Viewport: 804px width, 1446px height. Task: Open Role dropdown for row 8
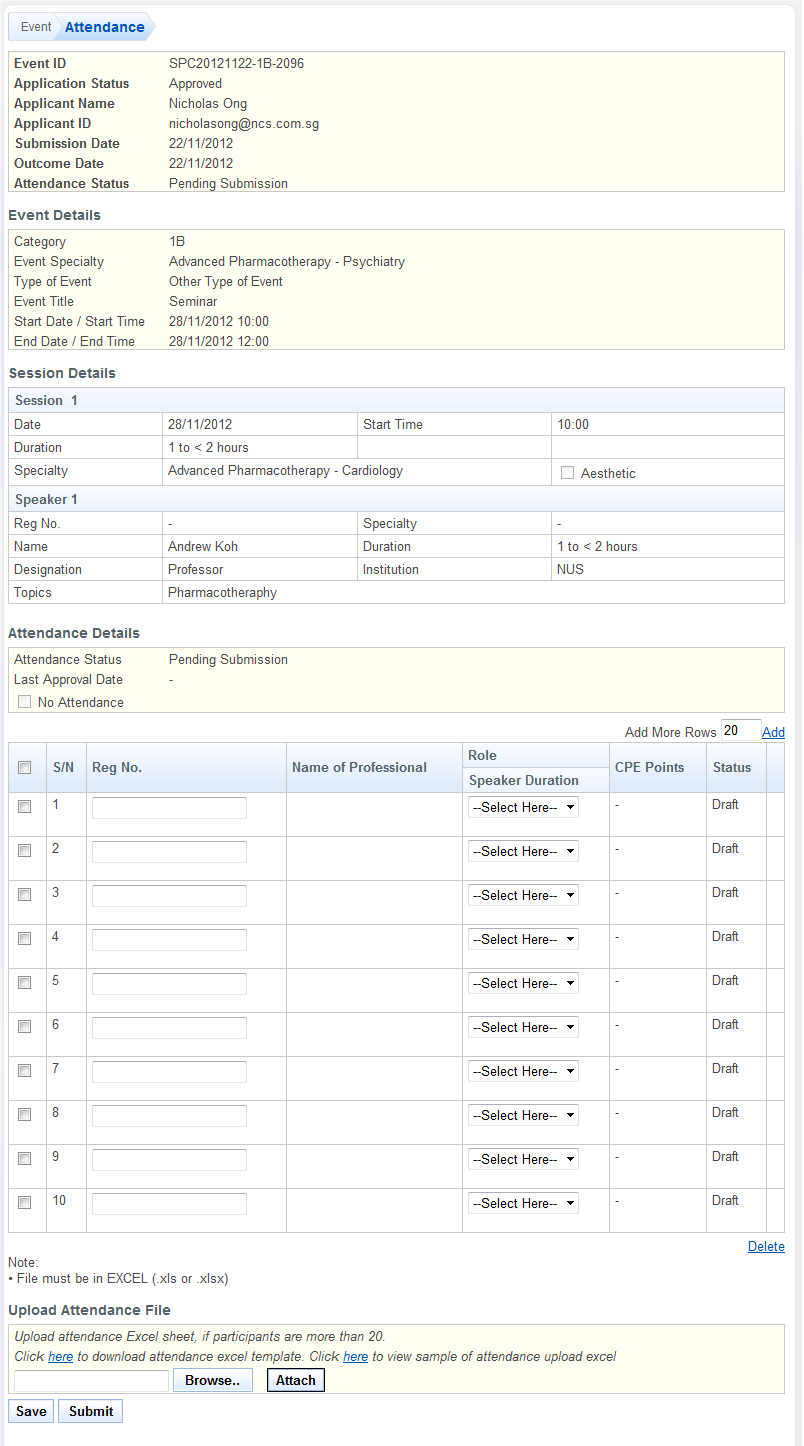click(523, 1115)
